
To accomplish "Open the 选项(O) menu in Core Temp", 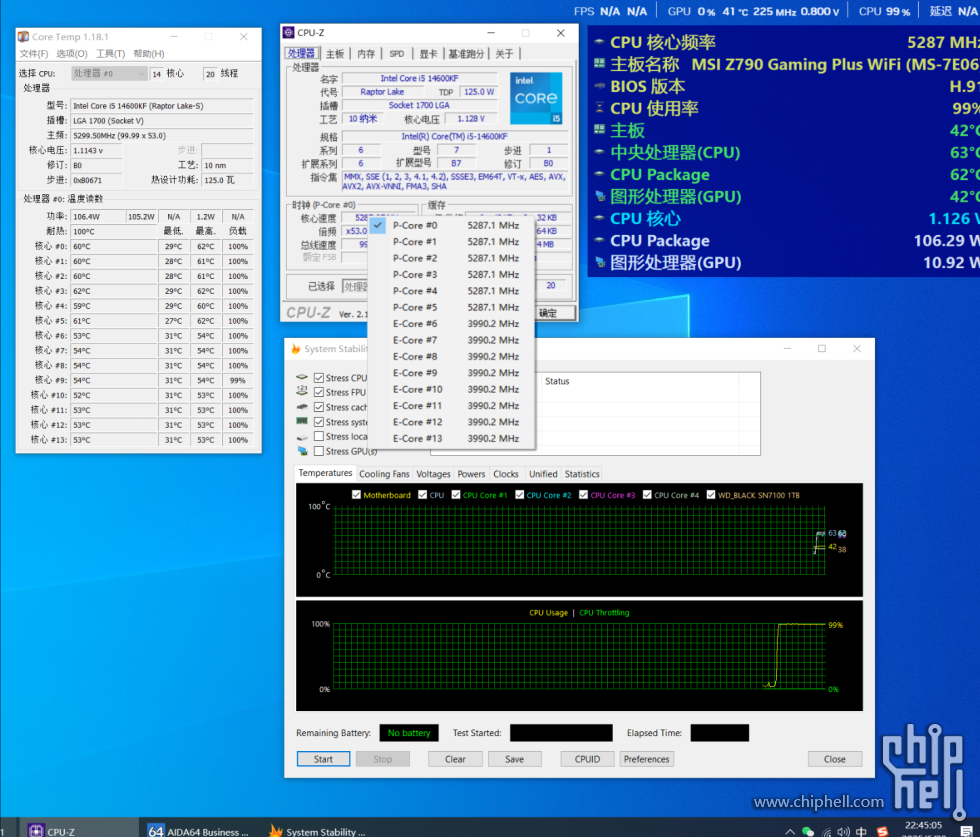I will coord(72,54).
